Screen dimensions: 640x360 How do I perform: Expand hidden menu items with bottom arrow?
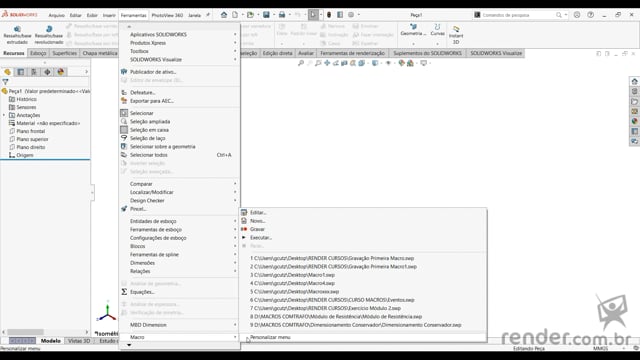(x=129, y=345)
